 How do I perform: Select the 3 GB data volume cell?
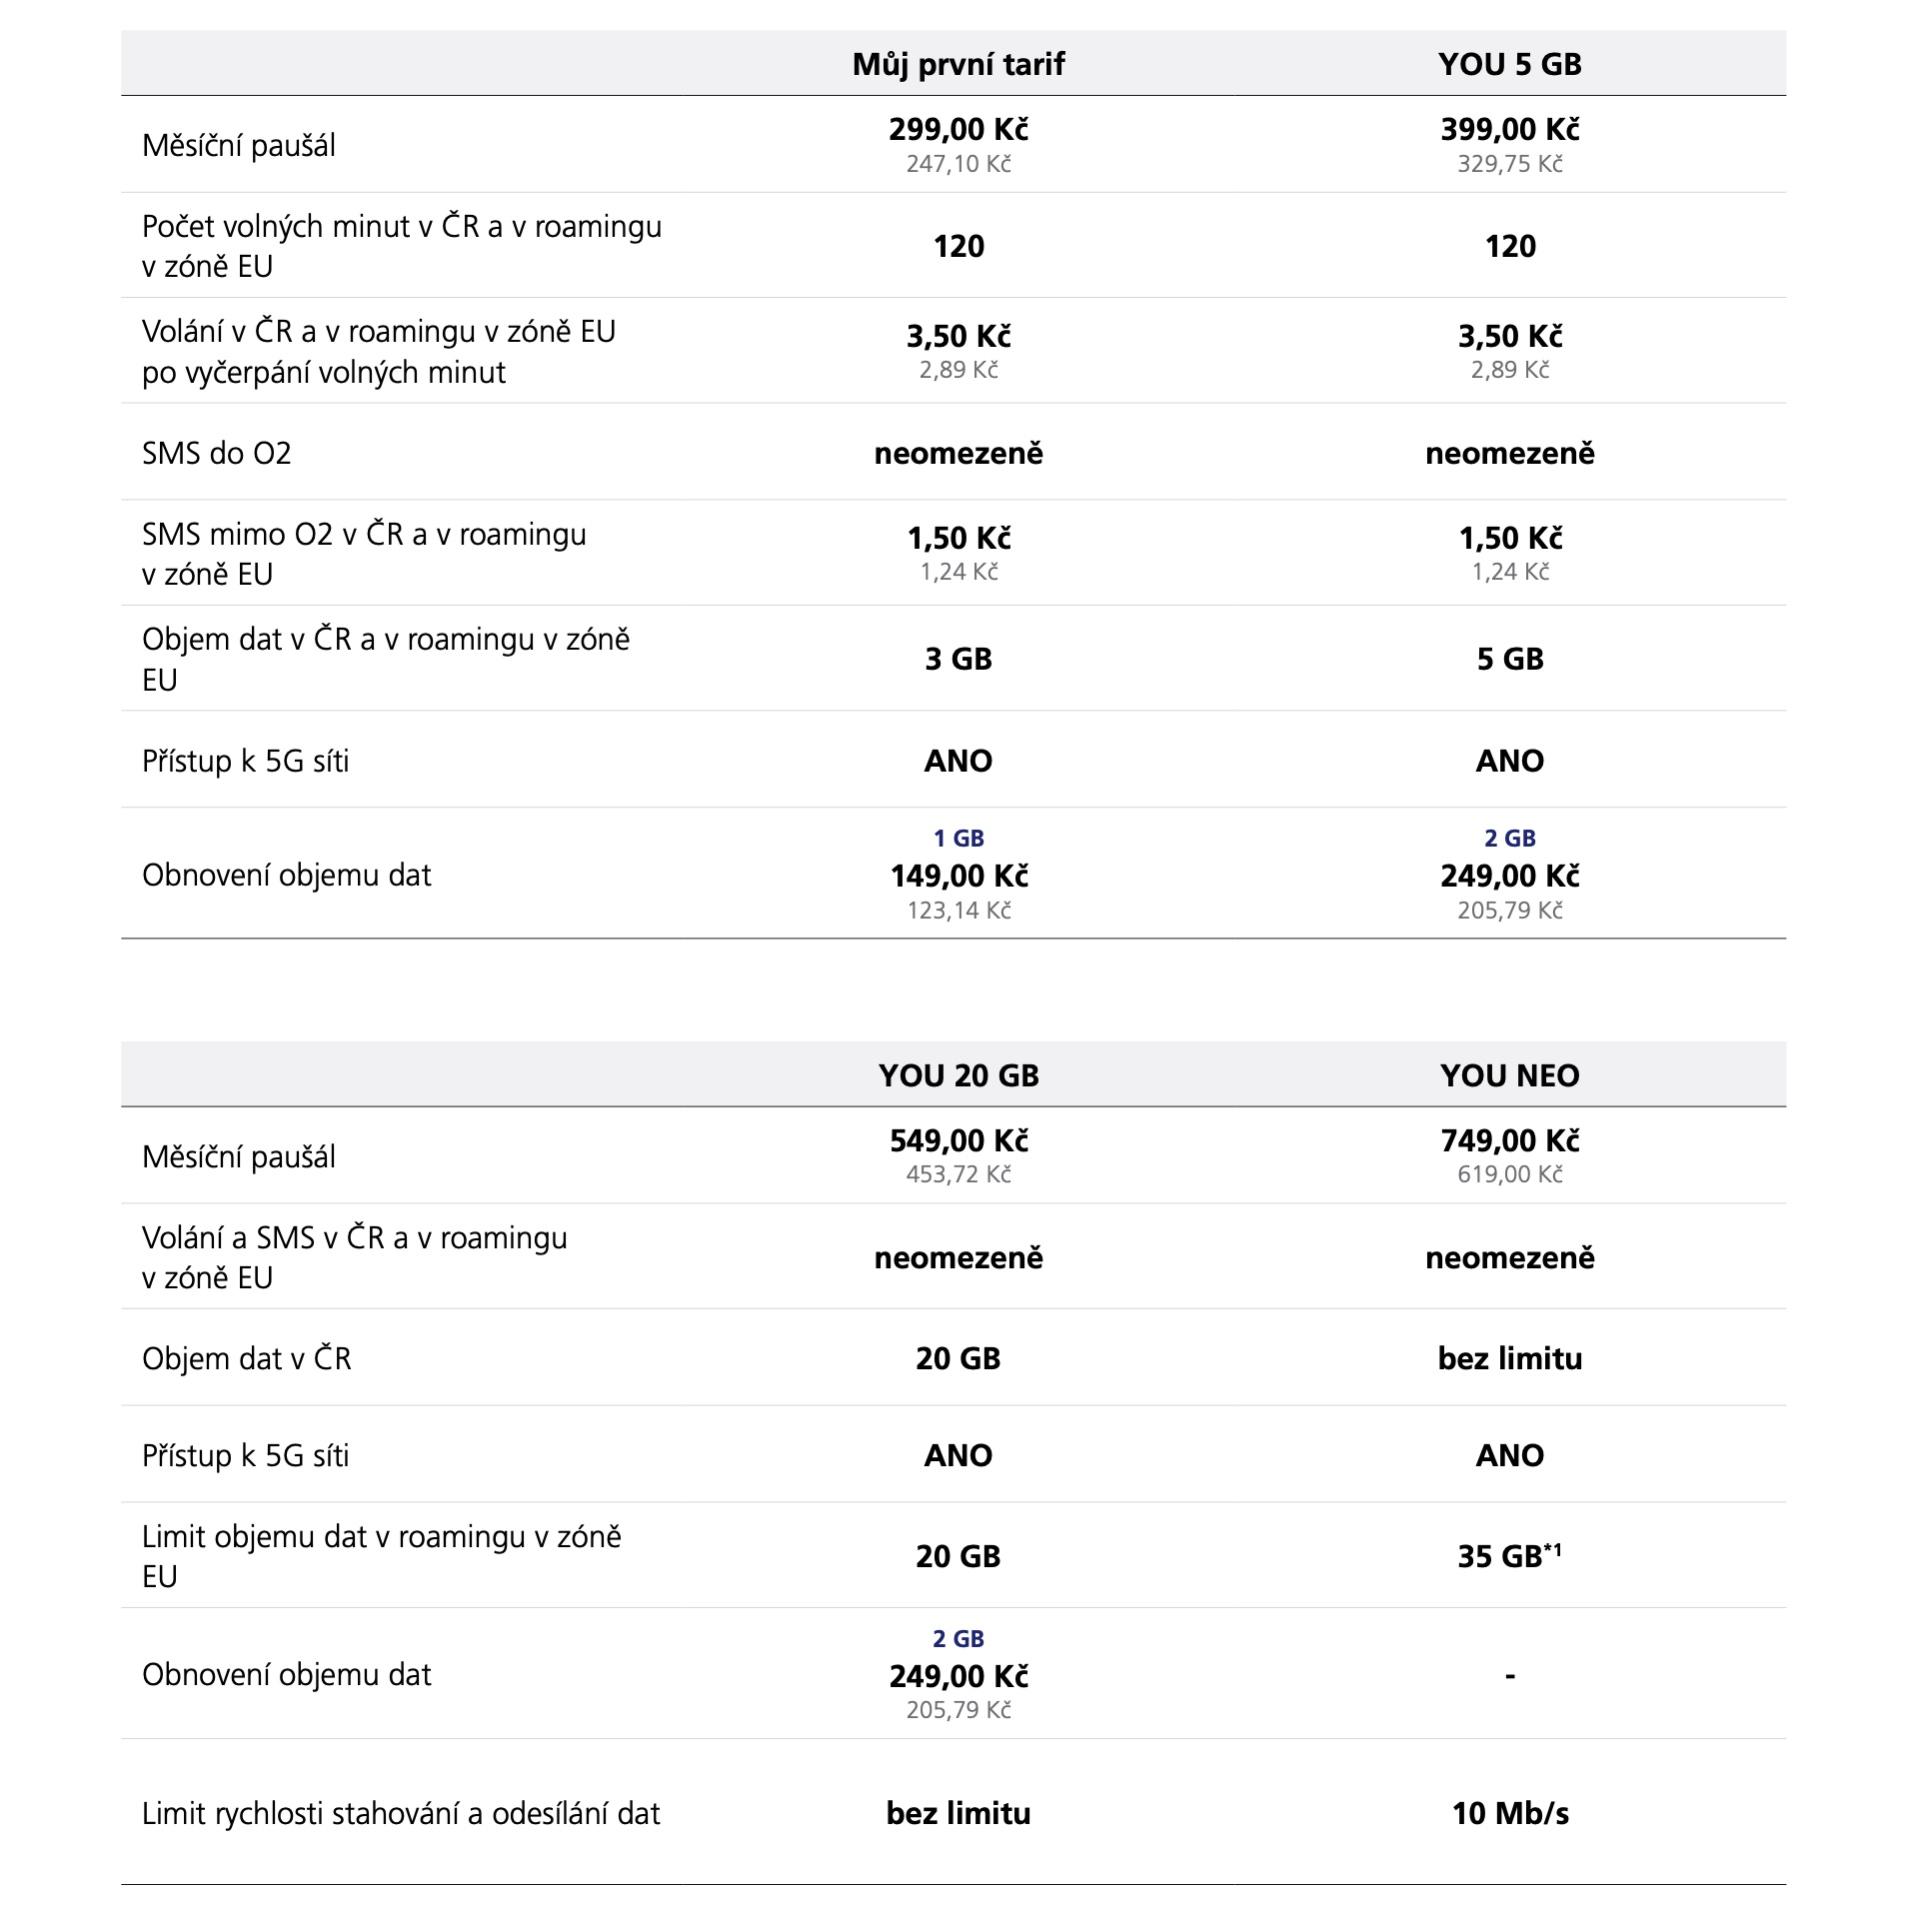[x=958, y=659]
